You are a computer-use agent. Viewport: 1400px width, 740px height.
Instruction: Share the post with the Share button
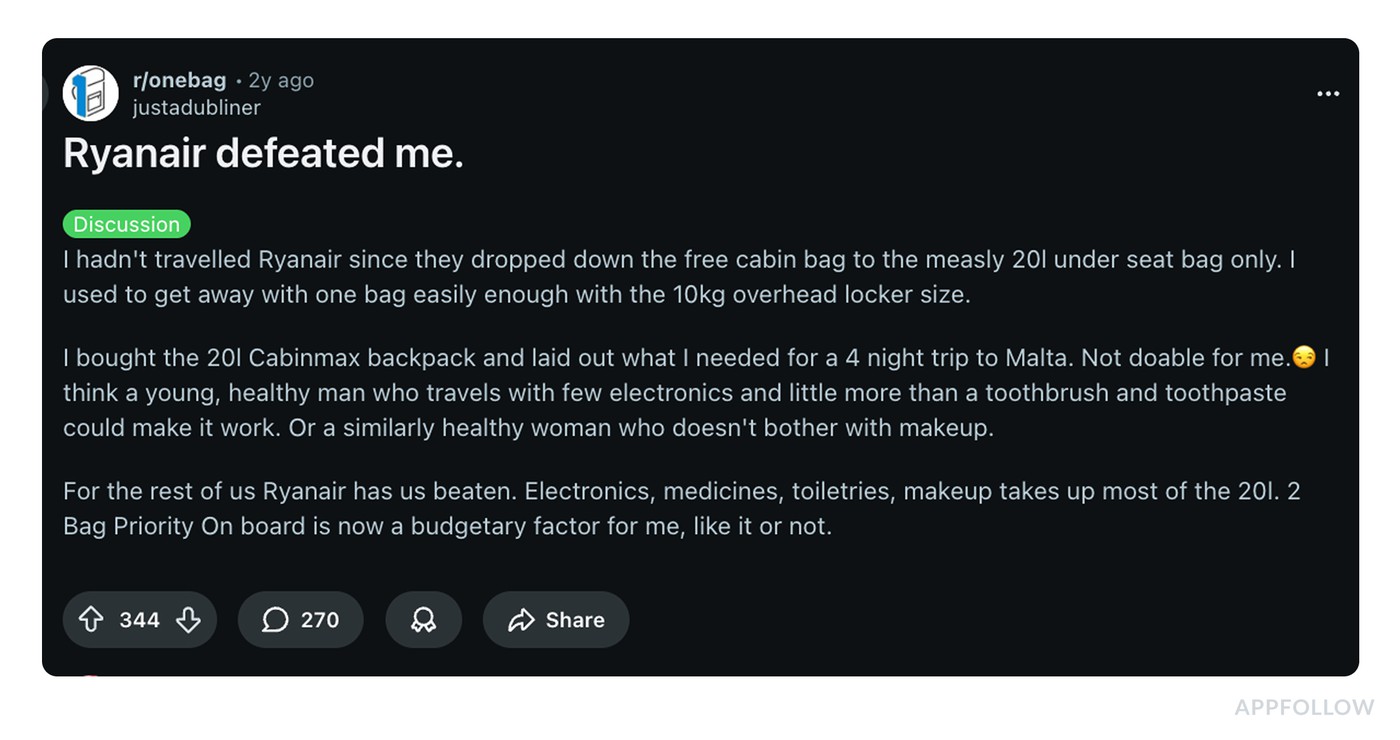556,620
